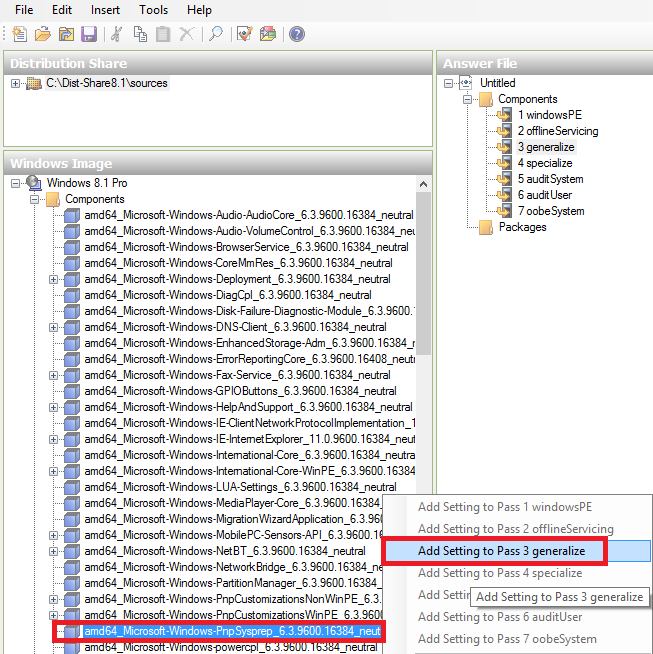Select the Microsoft-Windows-powercpl component name

pos(231,647)
